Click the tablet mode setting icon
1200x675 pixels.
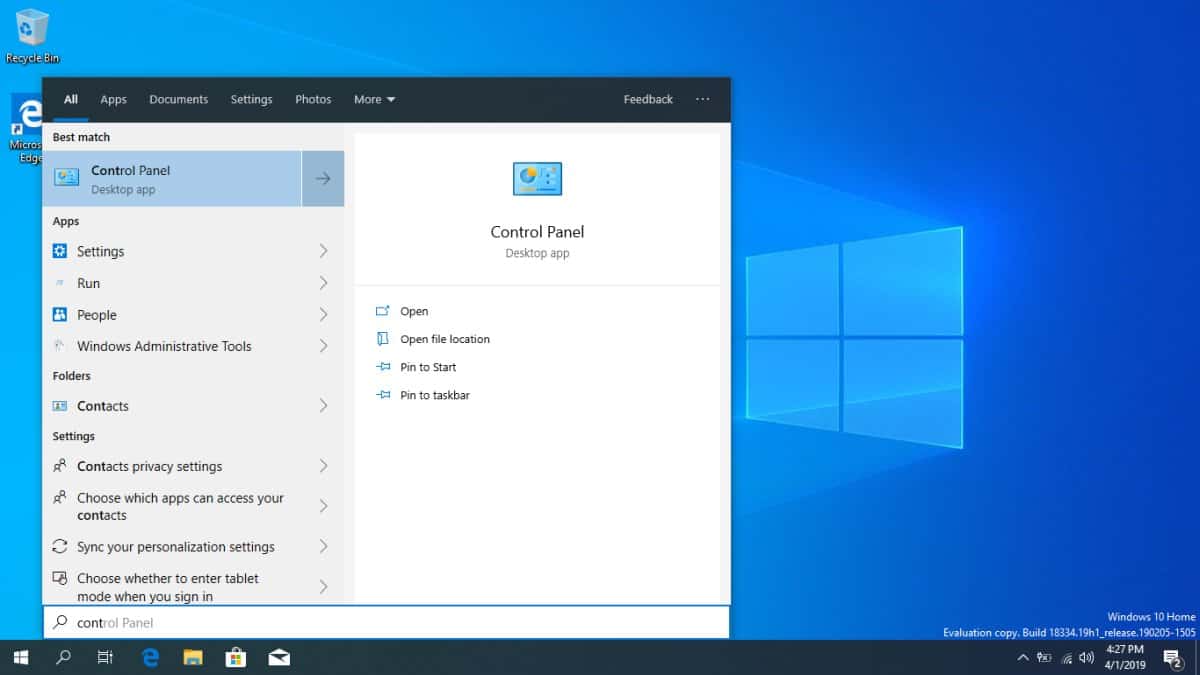pos(60,579)
